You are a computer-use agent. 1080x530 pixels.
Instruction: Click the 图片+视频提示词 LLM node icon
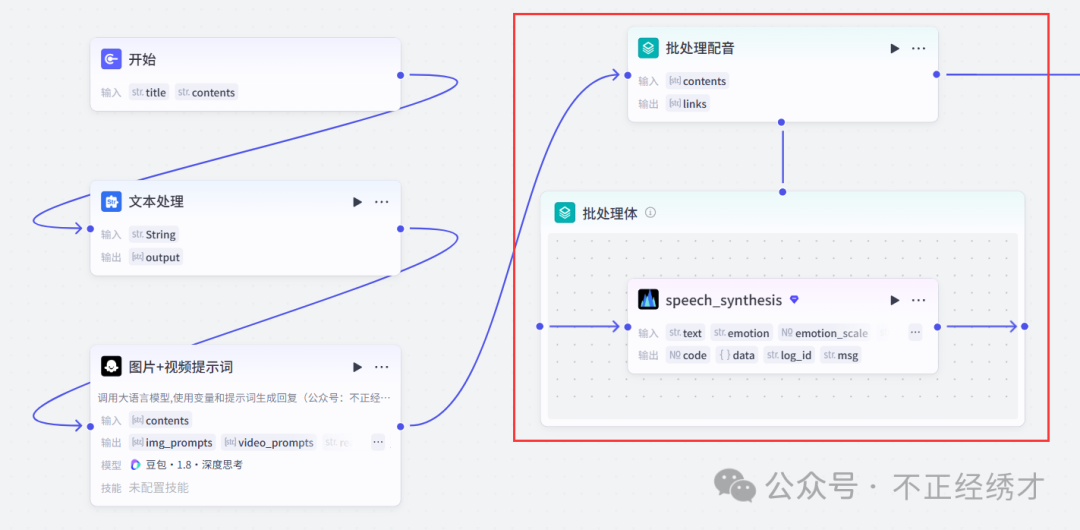tap(111, 367)
